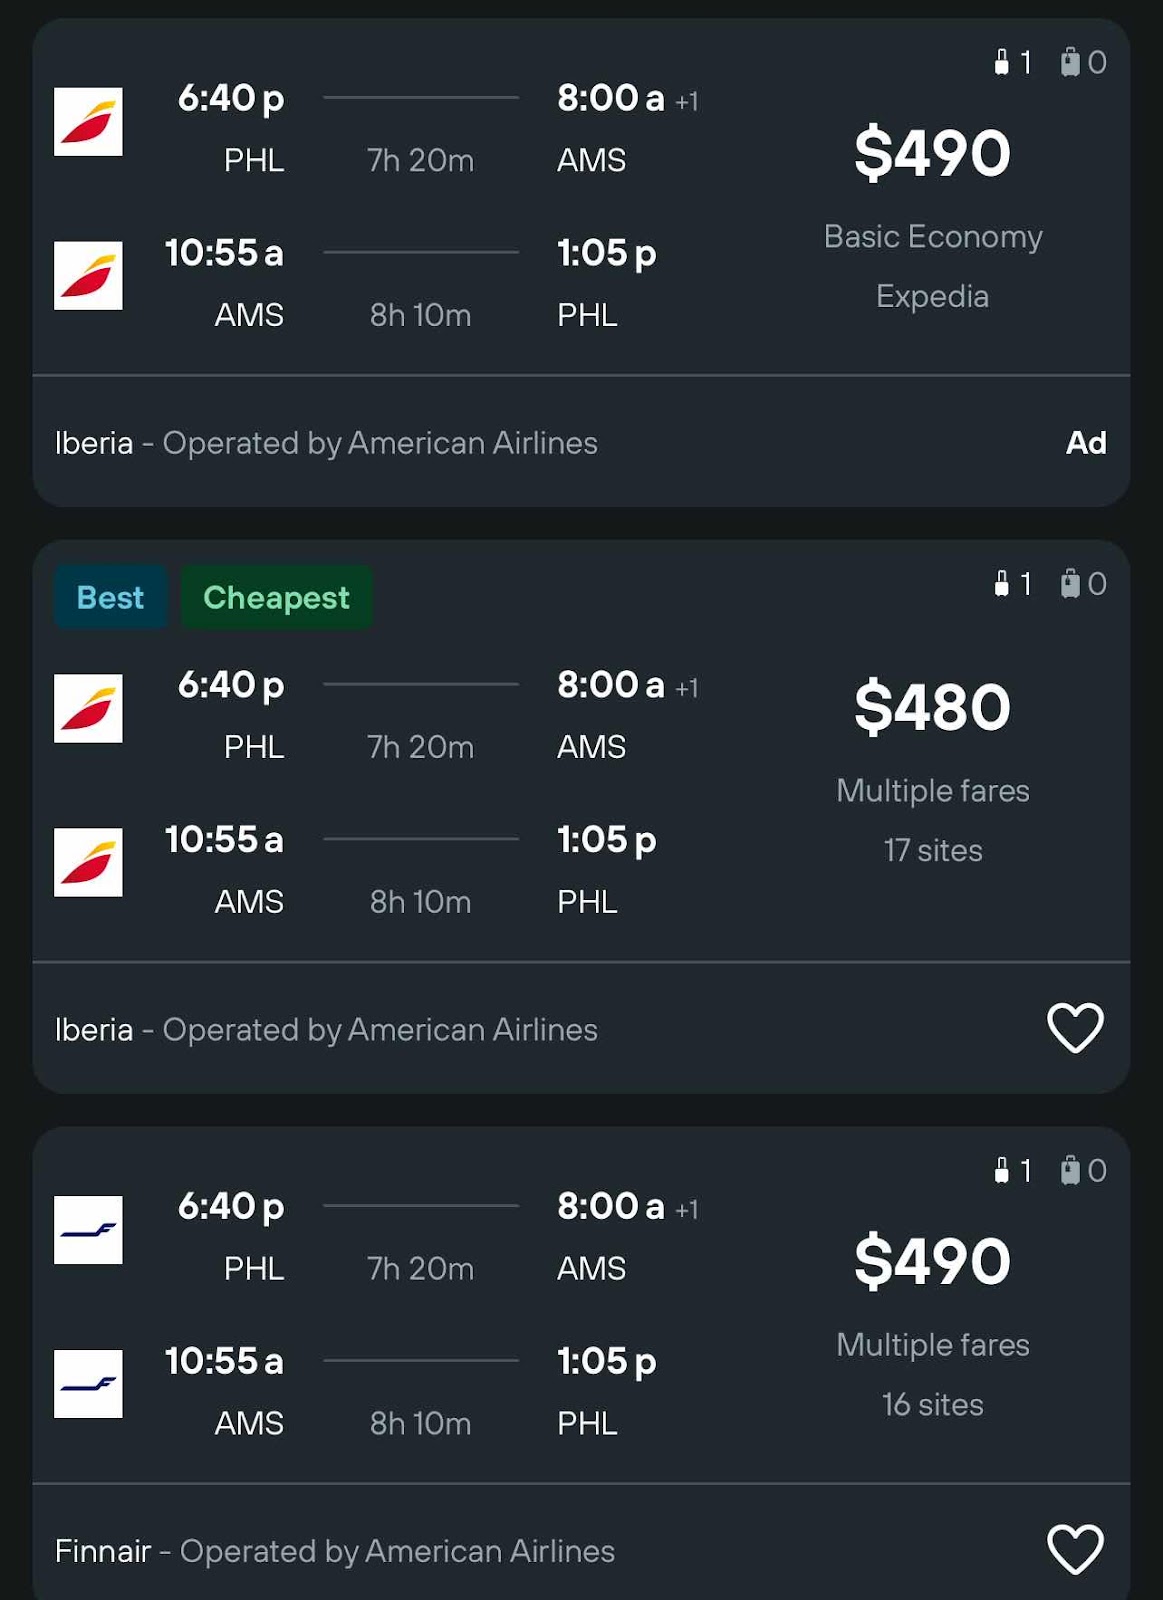The image size is (1163, 1600).
Task: Select the Best tag
Action: 110,597
